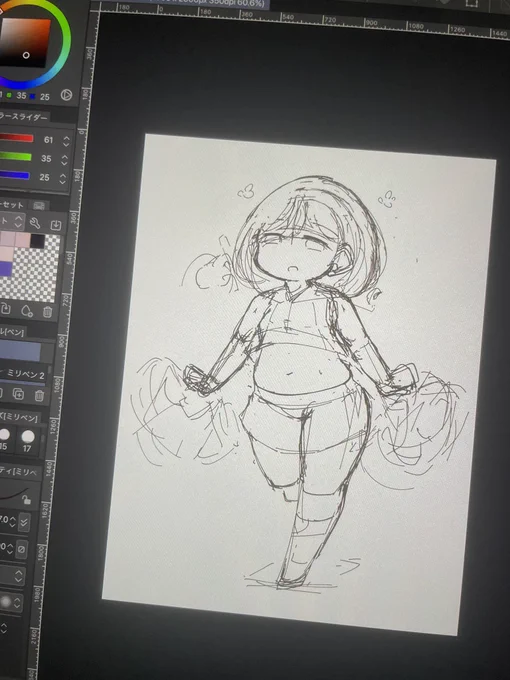510x680 pixels.
Task: Click the sub tool list scrollbar
Action: point(51,369)
